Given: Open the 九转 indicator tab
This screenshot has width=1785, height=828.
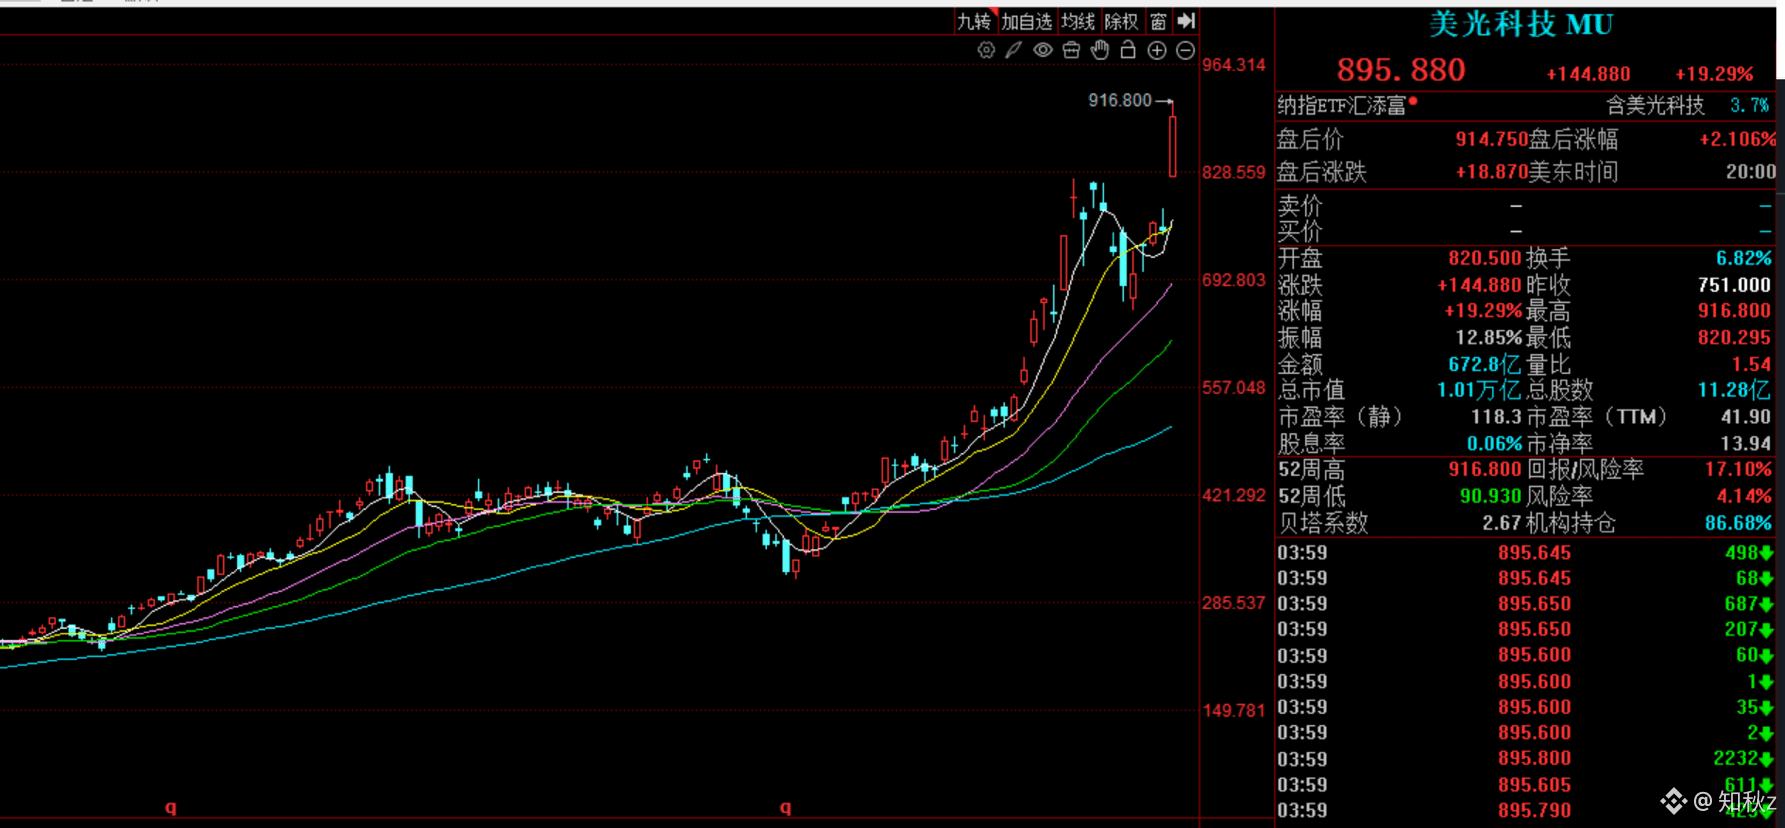Looking at the screenshot, I should click(974, 21).
